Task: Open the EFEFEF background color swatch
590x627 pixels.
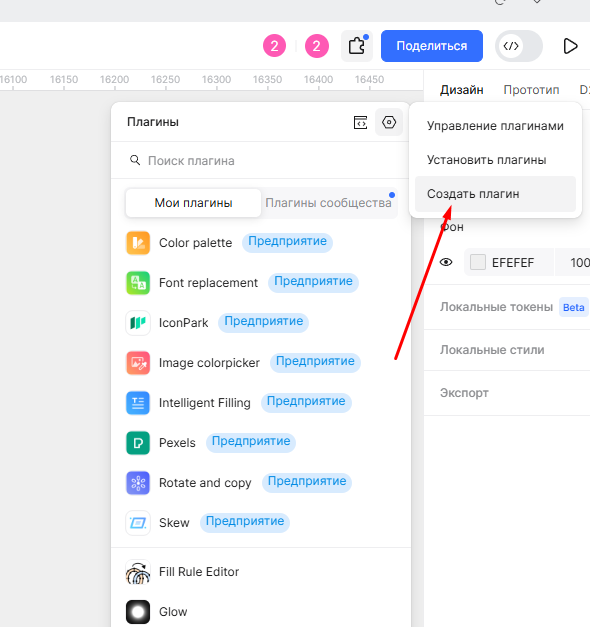Action: 478,262
